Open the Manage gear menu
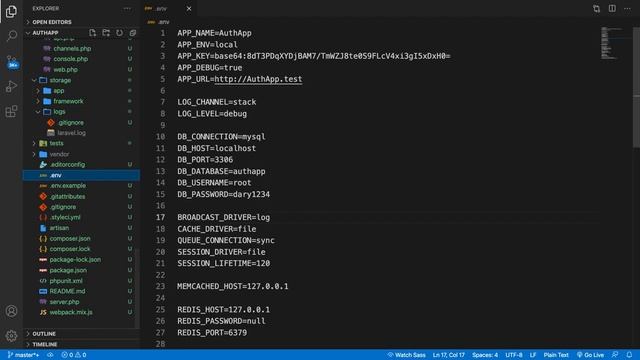 pyautogui.click(x=11, y=336)
